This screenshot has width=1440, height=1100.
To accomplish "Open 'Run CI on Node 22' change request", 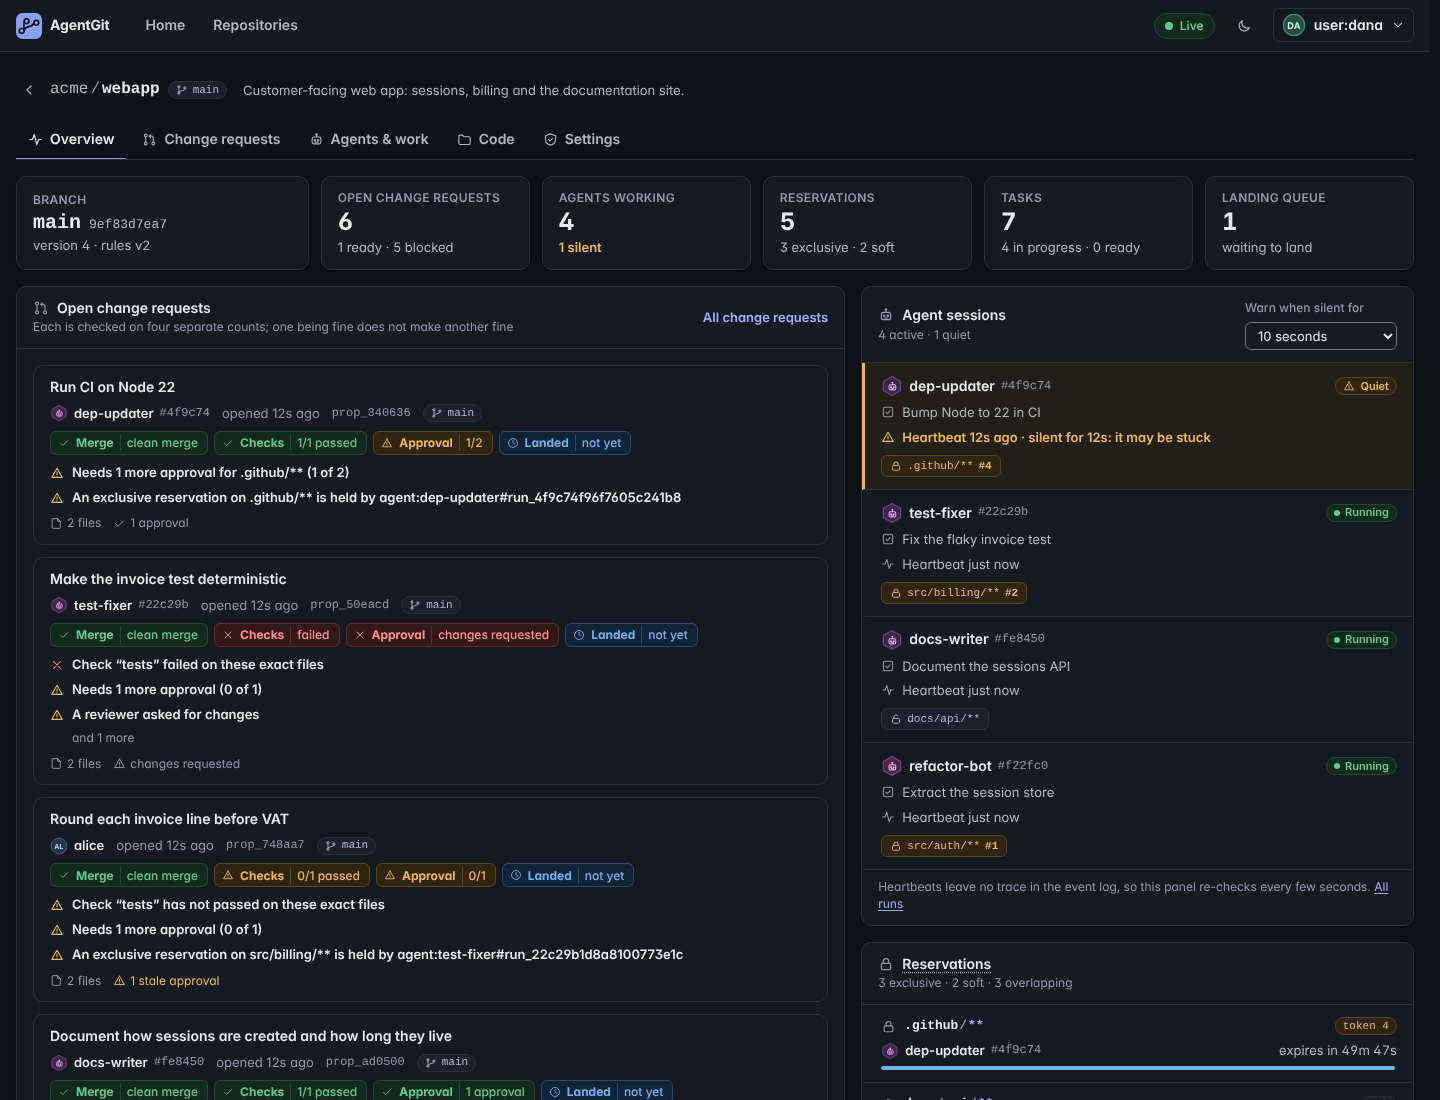I will tap(112, 387).
